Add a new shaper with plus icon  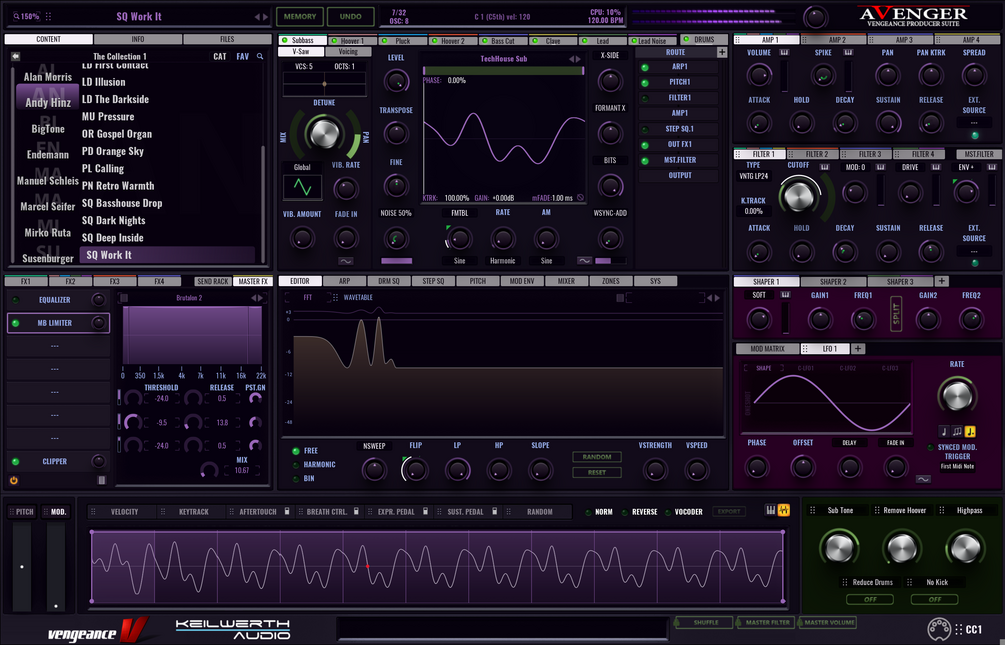(x=942, y=281)
